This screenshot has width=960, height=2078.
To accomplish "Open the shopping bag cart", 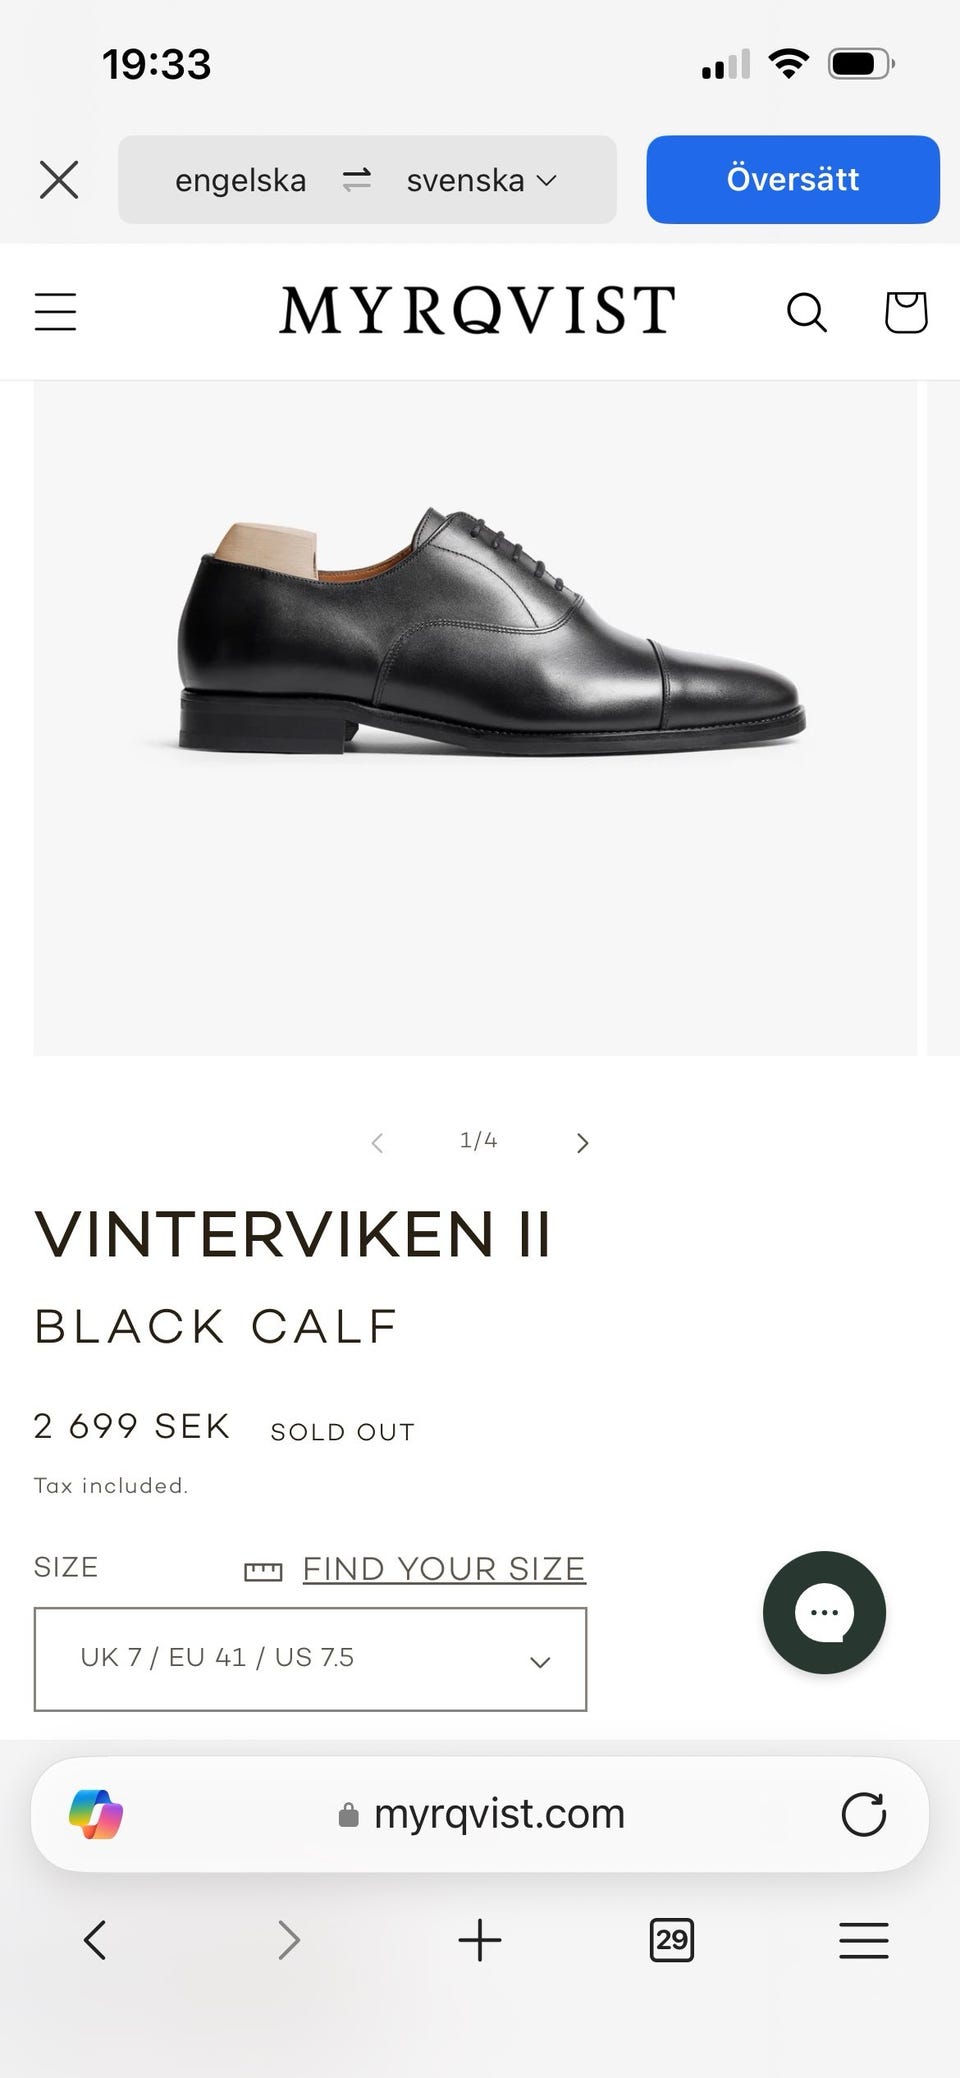I will click(906, 312).
